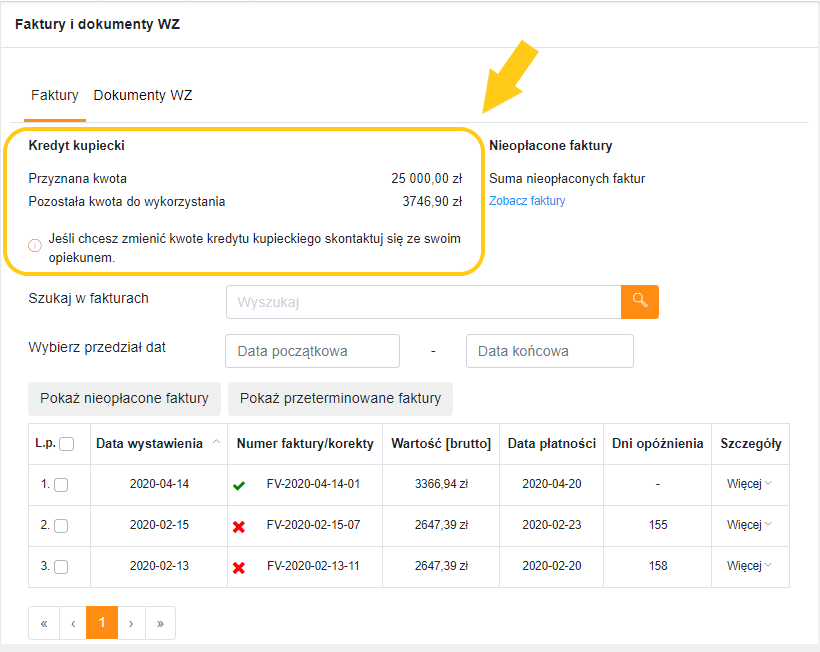820x652 pixels.
Task: Check the box for invoice row 3
Action: point(61,566)
